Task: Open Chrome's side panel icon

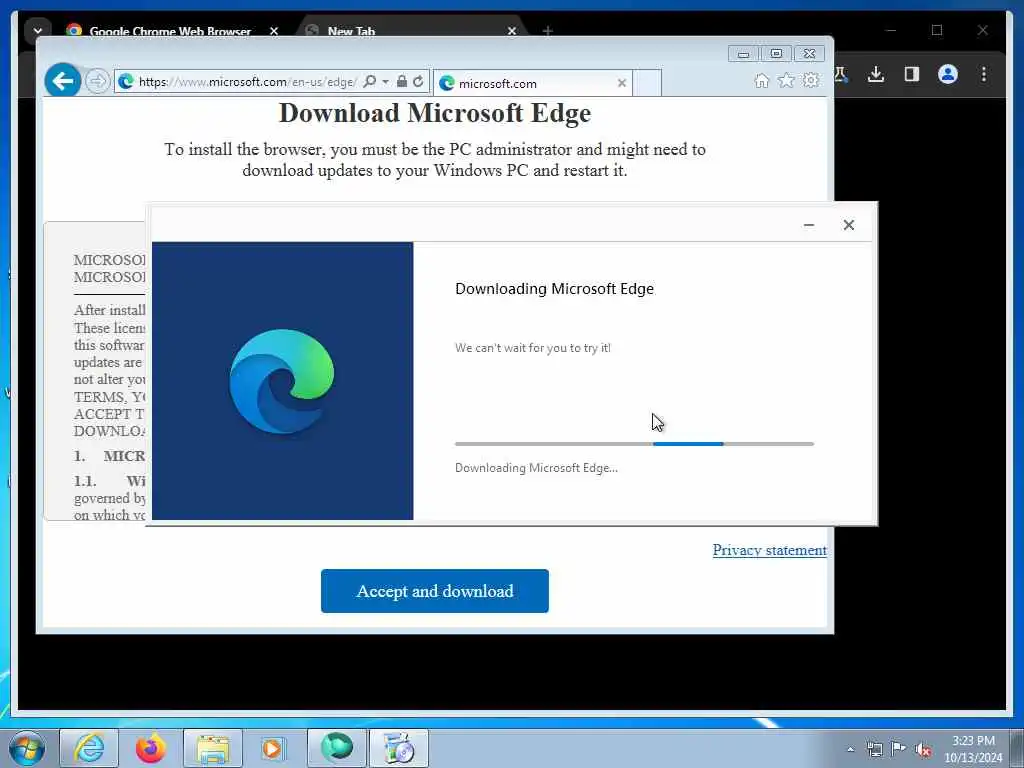Action: point(912,74)
